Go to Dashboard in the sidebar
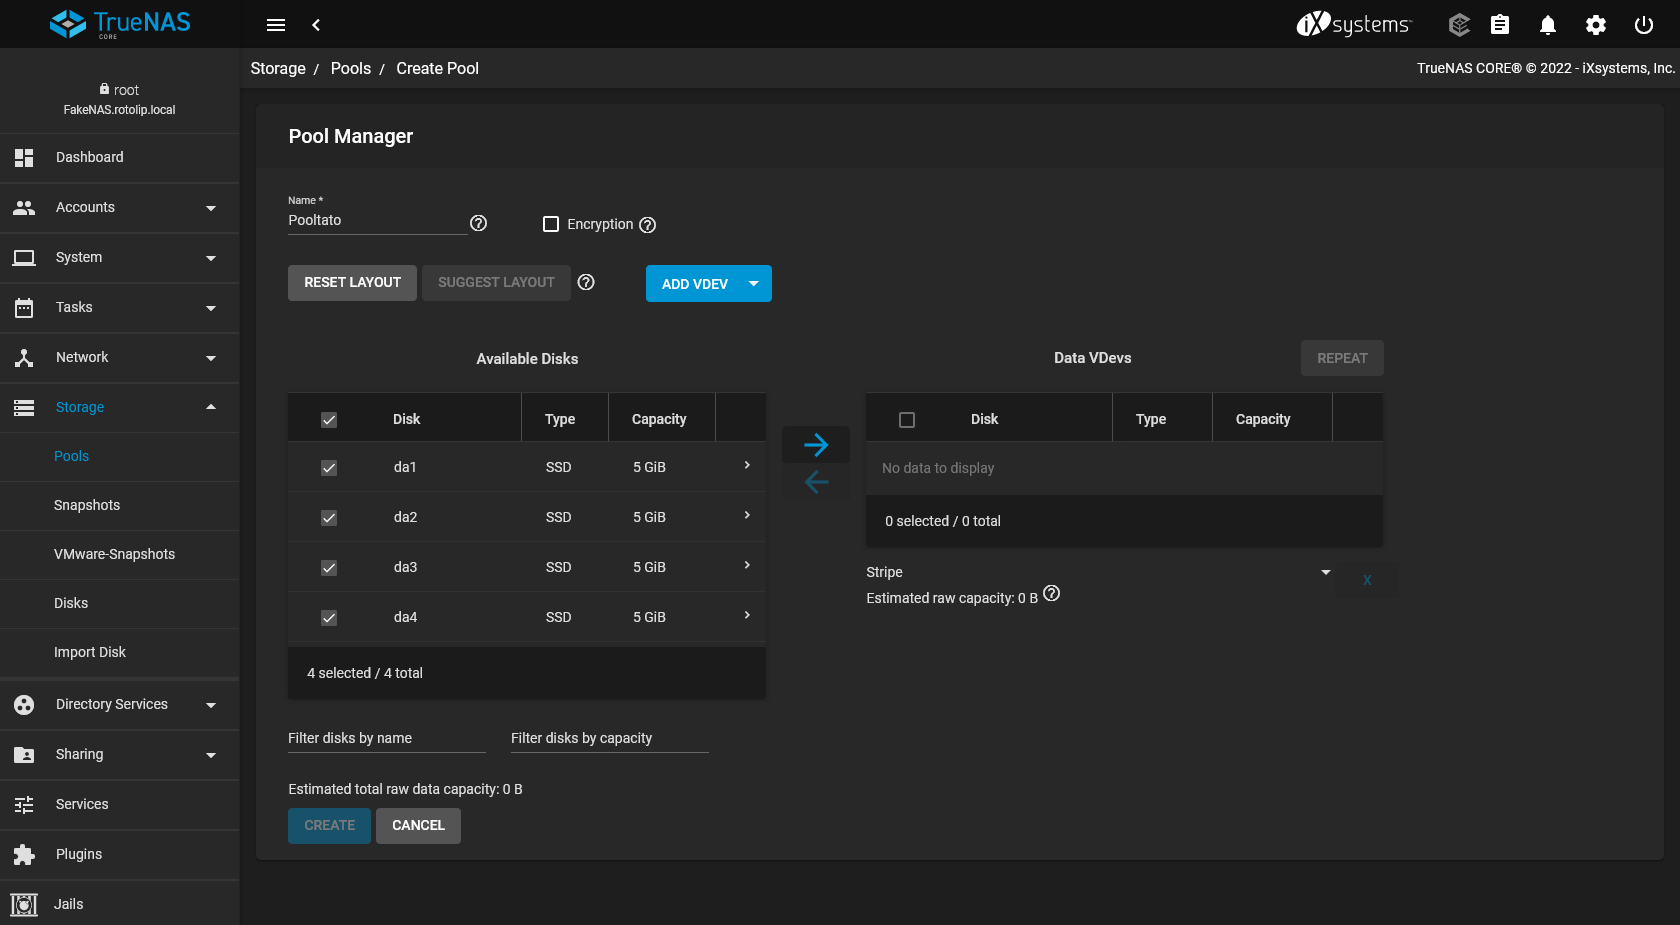This screenshot has width=1680, height=925. tap(90, 157)
